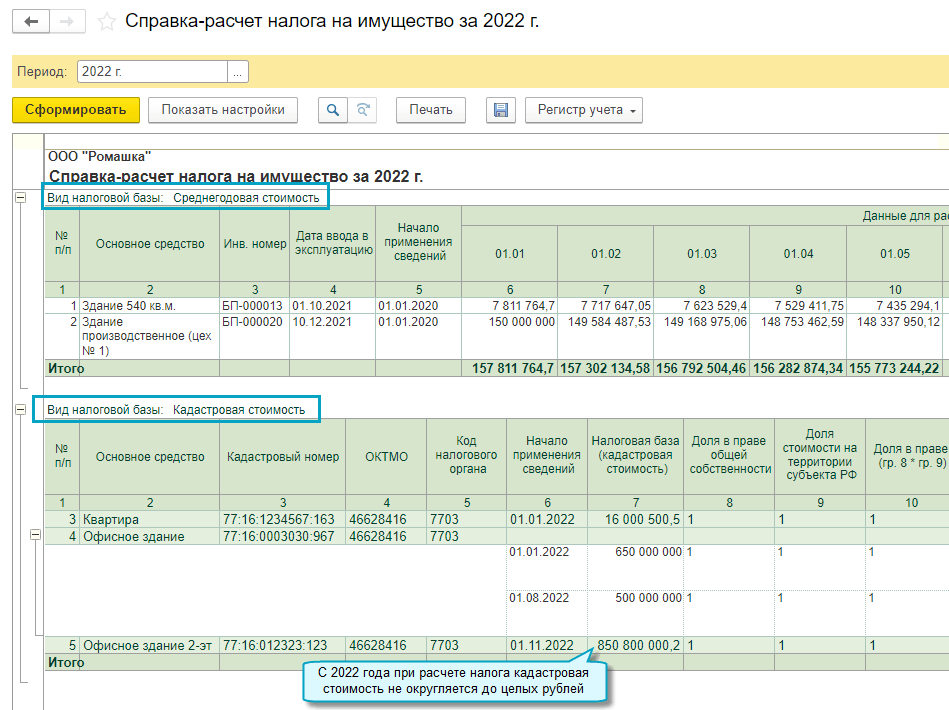This screenshot has height=710, width=949.
Task: Open period selection with ellipsis button
Action: (237, 72)
